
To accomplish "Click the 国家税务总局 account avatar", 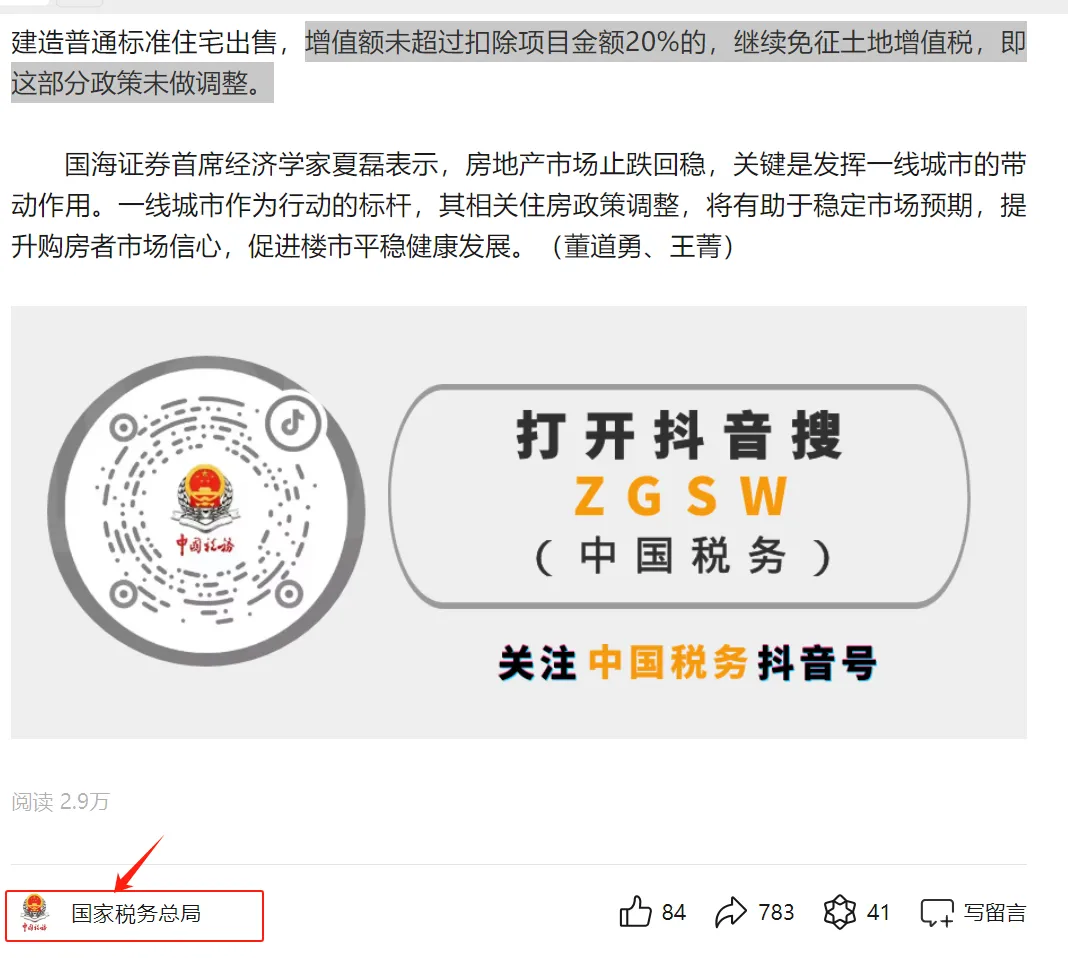I will (34, 913).
